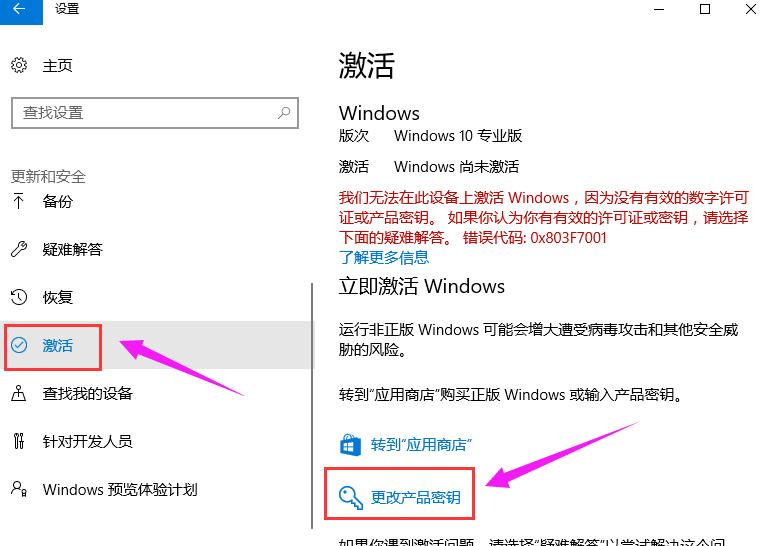Image resolution: width=765 pixels, height=546 pixels.
Task: Click the back arrow in title bar
Action: (20, 9)
